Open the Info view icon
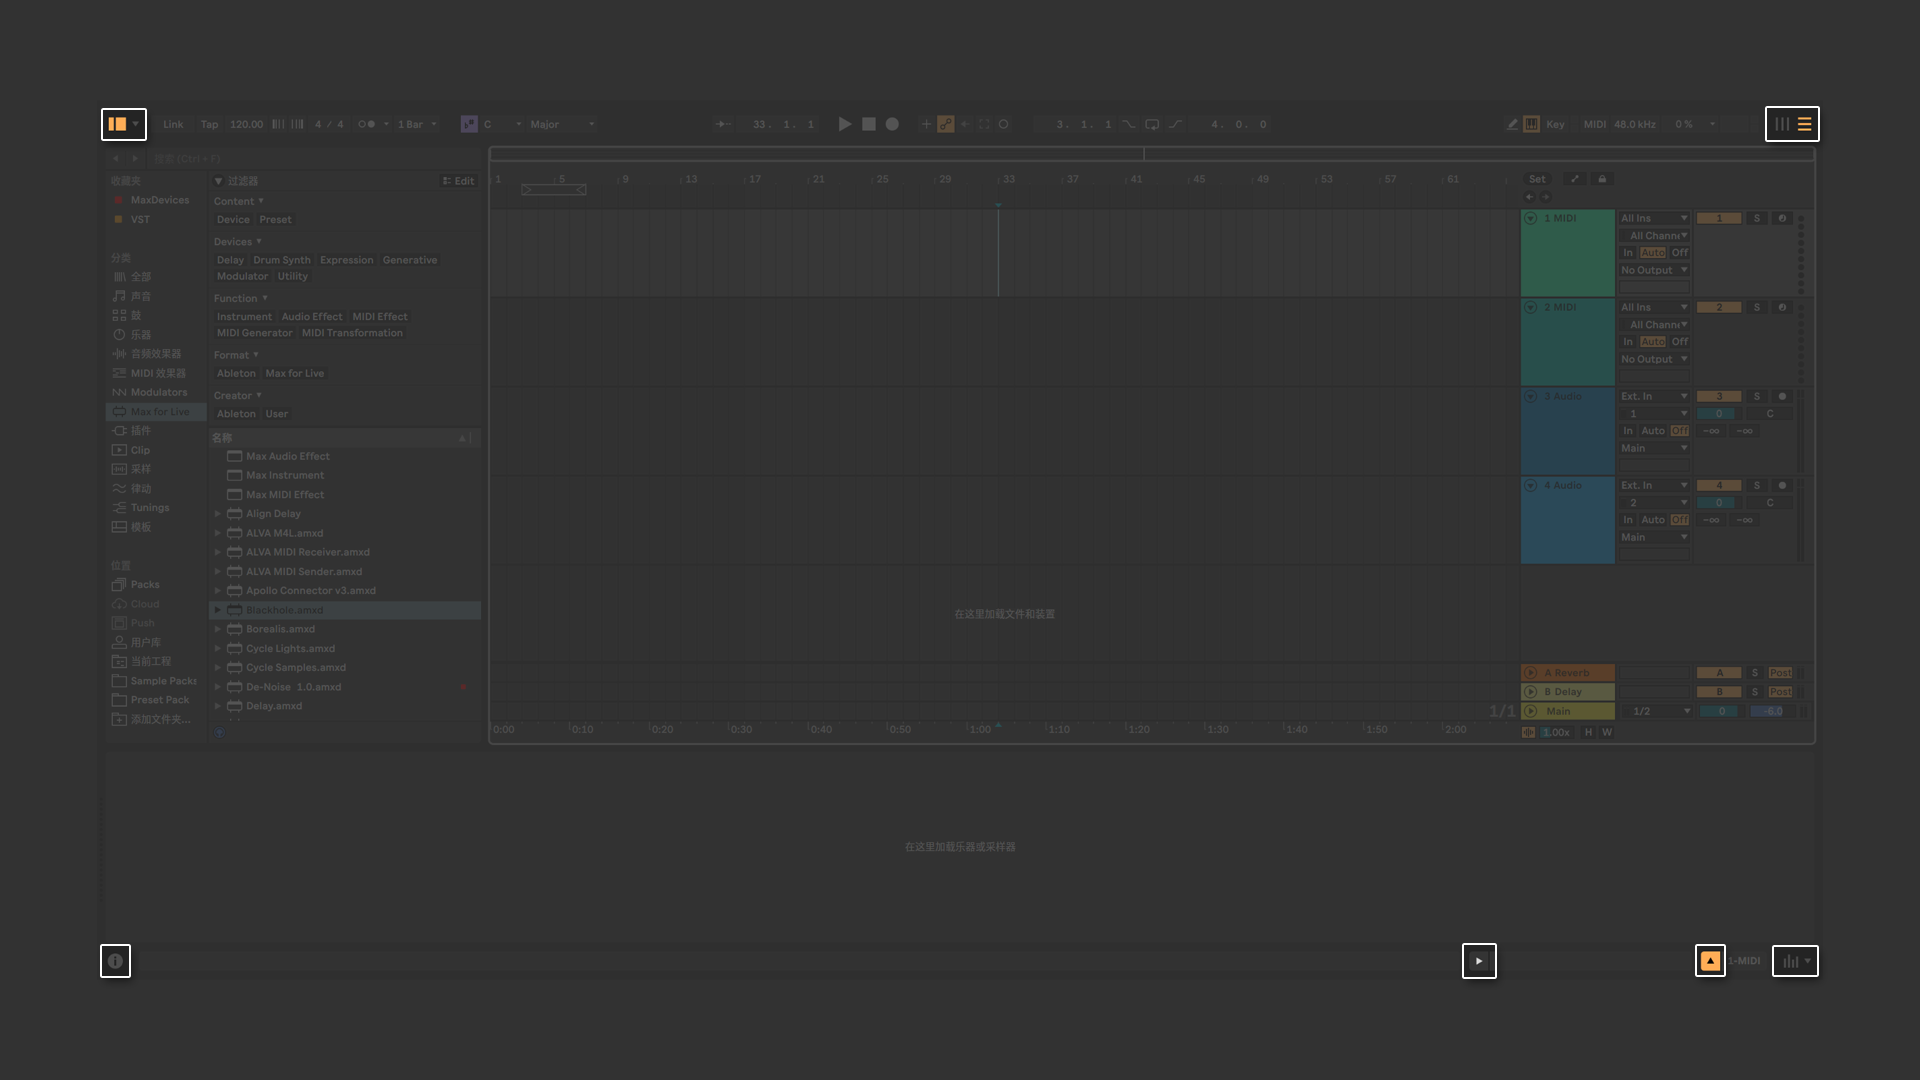This screenshot has width=1920, height=1080. coord(115,961)
